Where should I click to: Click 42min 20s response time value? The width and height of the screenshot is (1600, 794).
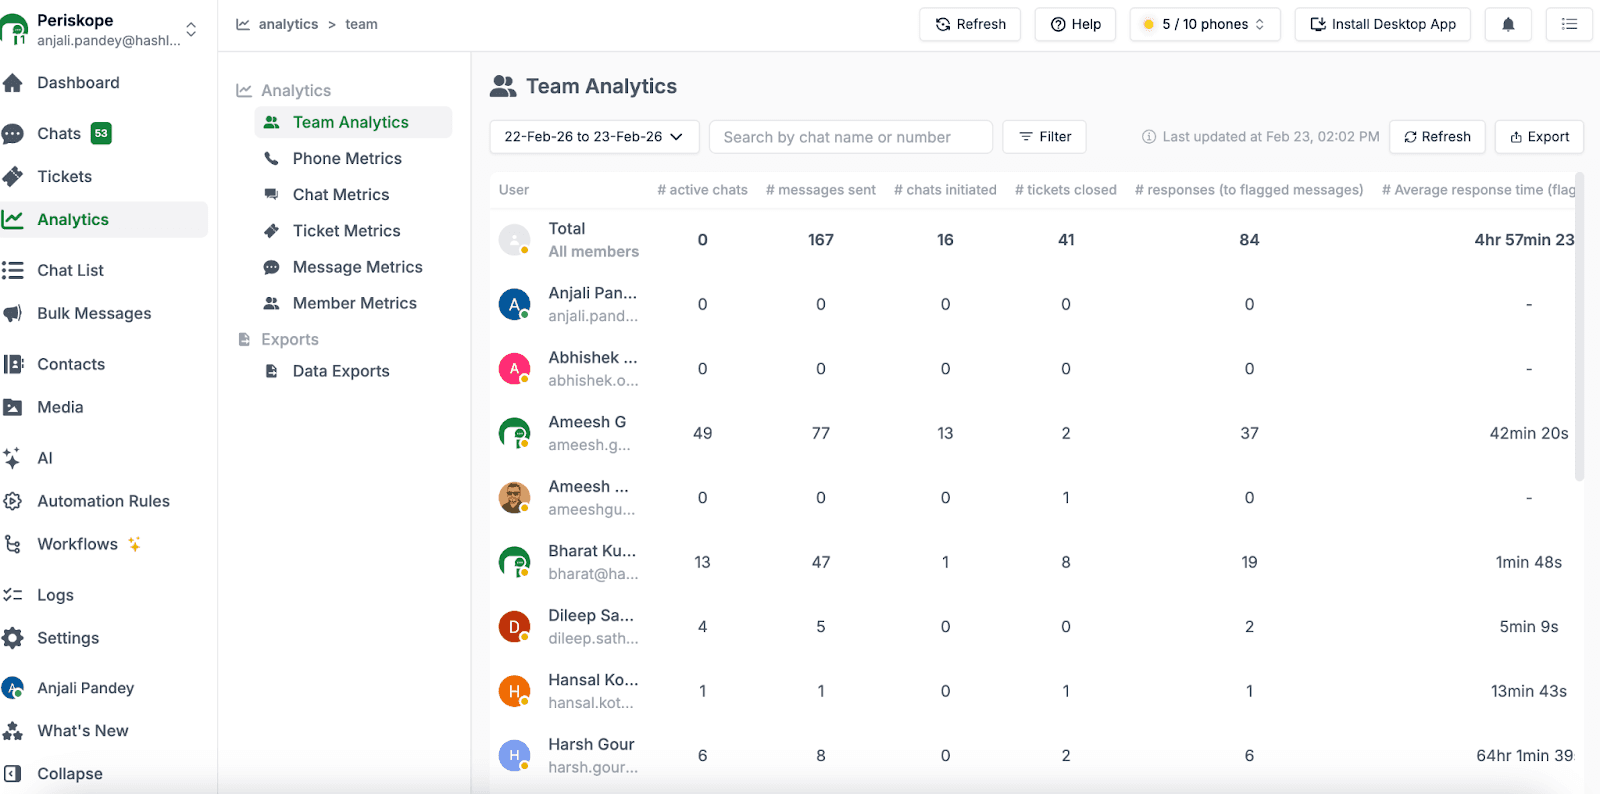pos(1529,433)
